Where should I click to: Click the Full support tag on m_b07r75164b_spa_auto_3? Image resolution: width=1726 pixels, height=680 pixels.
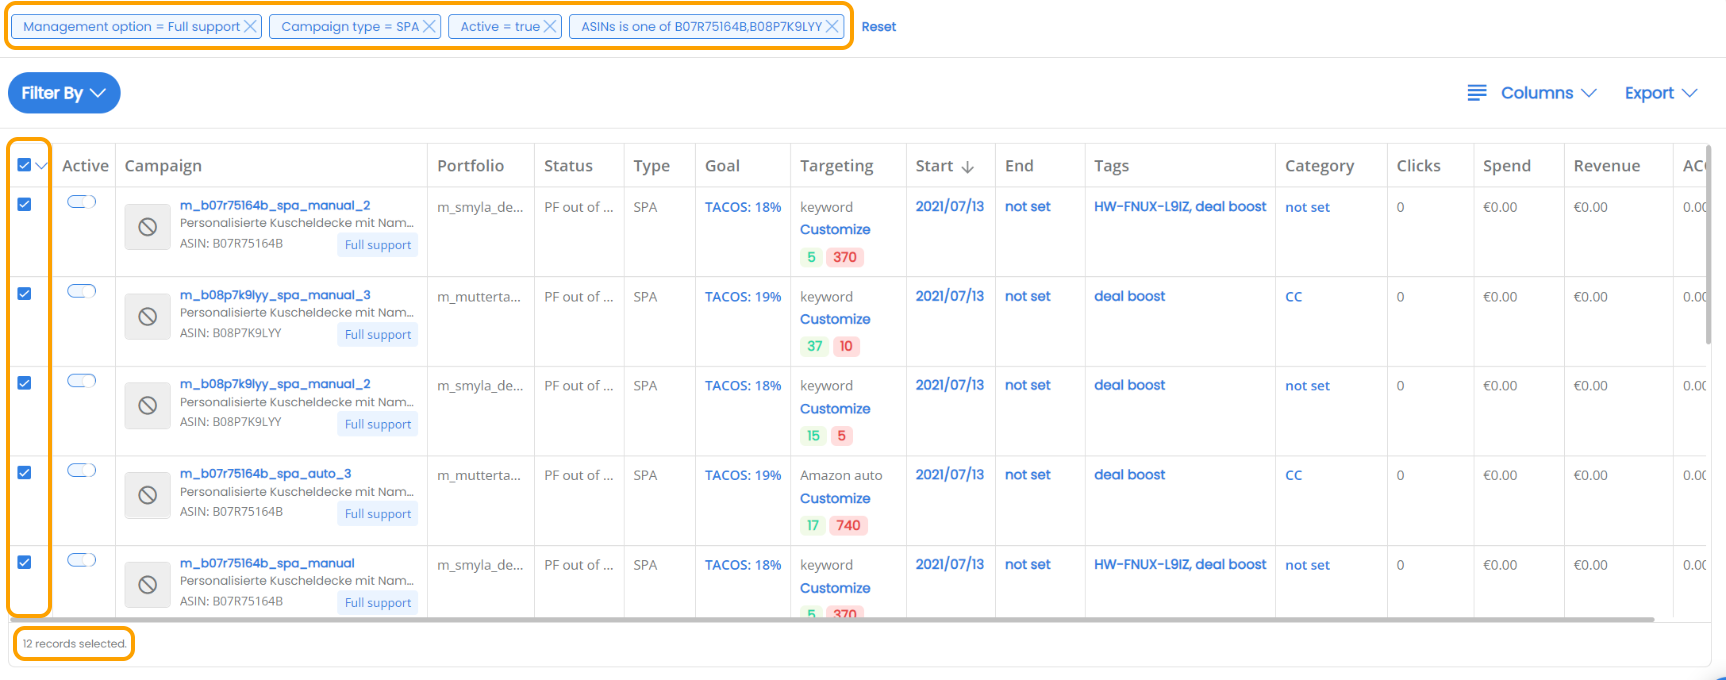378,514
